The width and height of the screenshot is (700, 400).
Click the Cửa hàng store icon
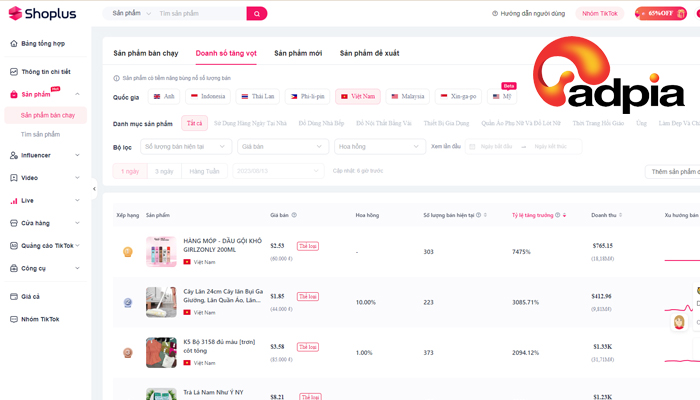[x=14, y=223]
